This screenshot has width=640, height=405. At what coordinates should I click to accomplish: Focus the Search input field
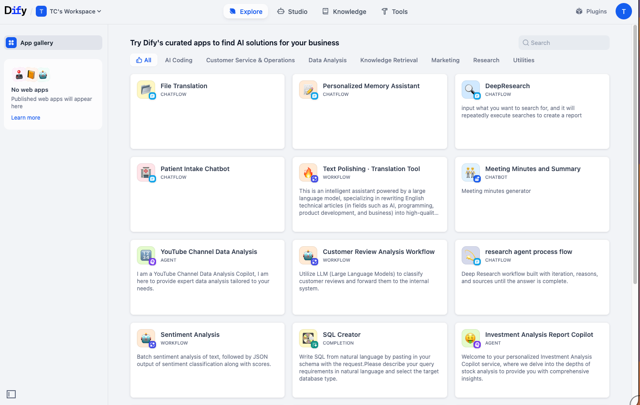point(564,42)
